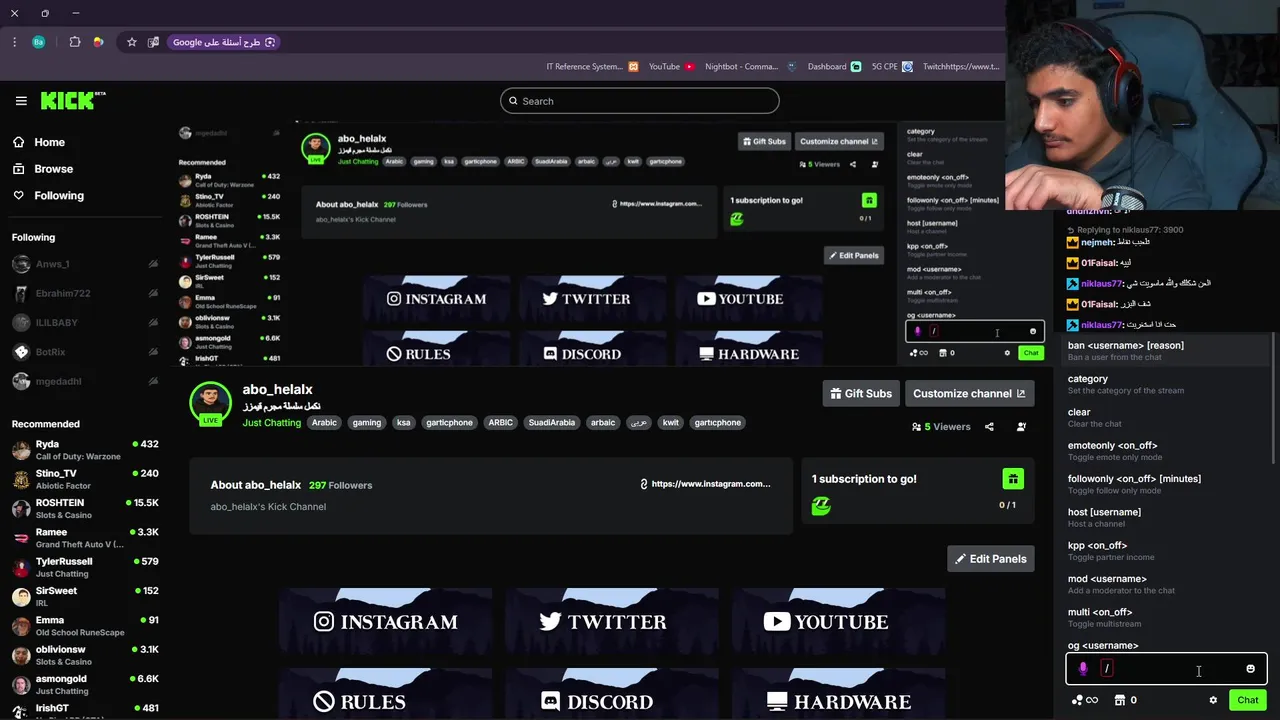This screenshot has width=1280, height=720.
Task: Click the browser profile avatar 'Ba'
Action: pyautogui.click(x=38, y=42)
